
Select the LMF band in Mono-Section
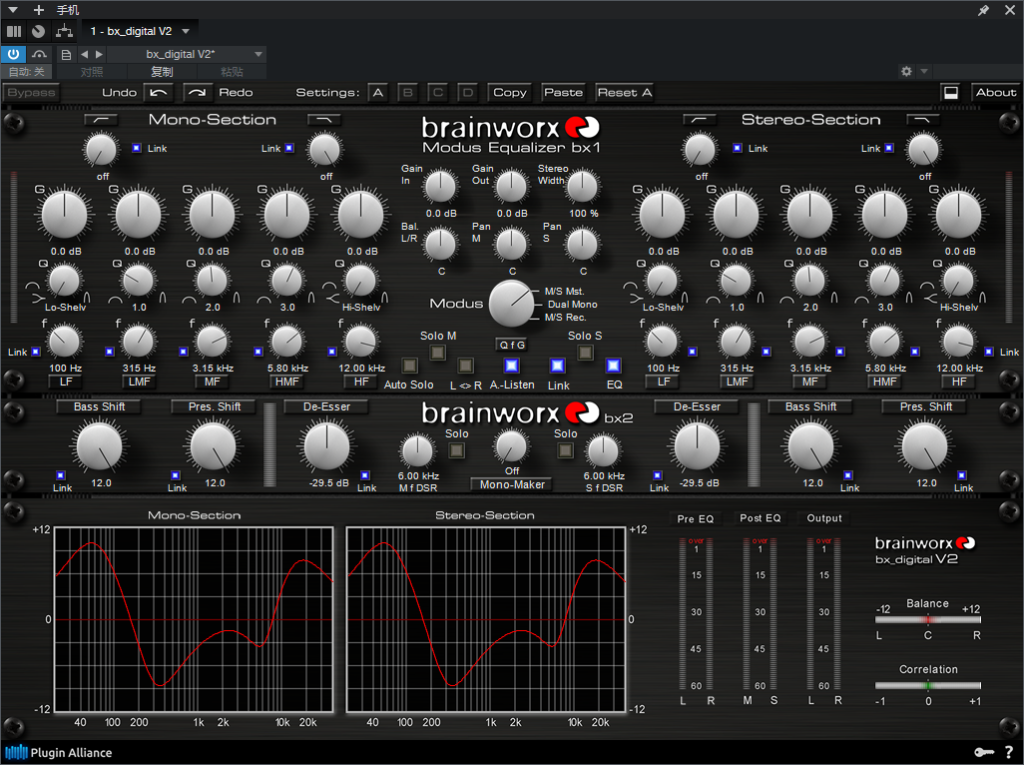(x=137, y=382)
